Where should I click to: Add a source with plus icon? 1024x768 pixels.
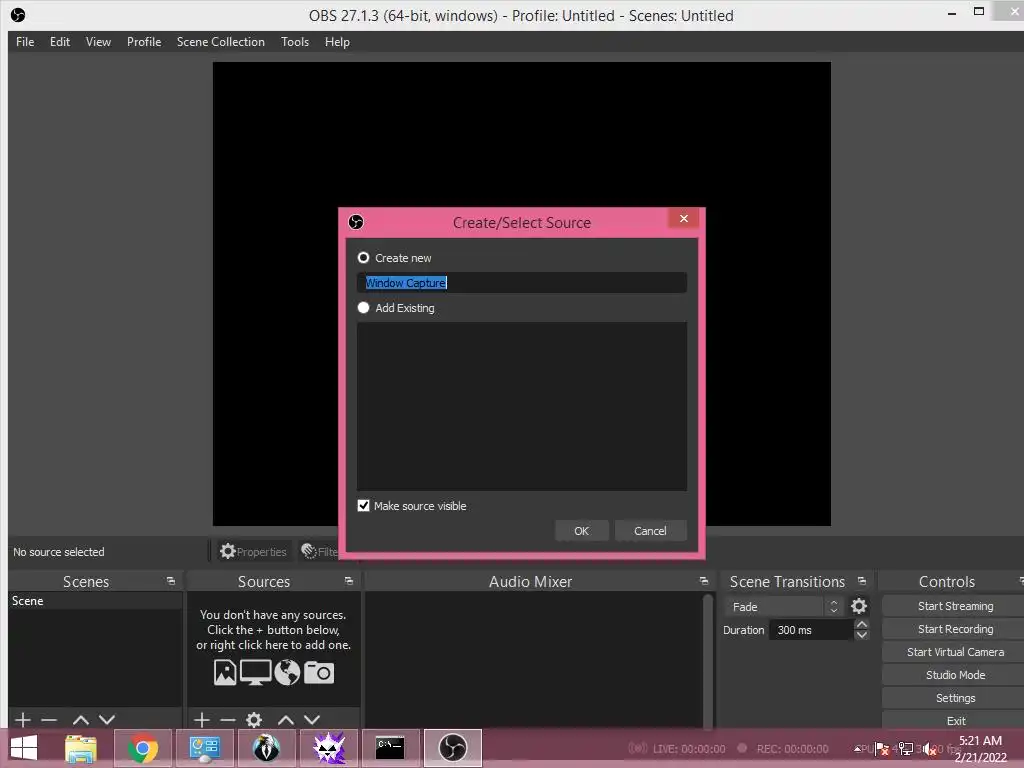202,720
